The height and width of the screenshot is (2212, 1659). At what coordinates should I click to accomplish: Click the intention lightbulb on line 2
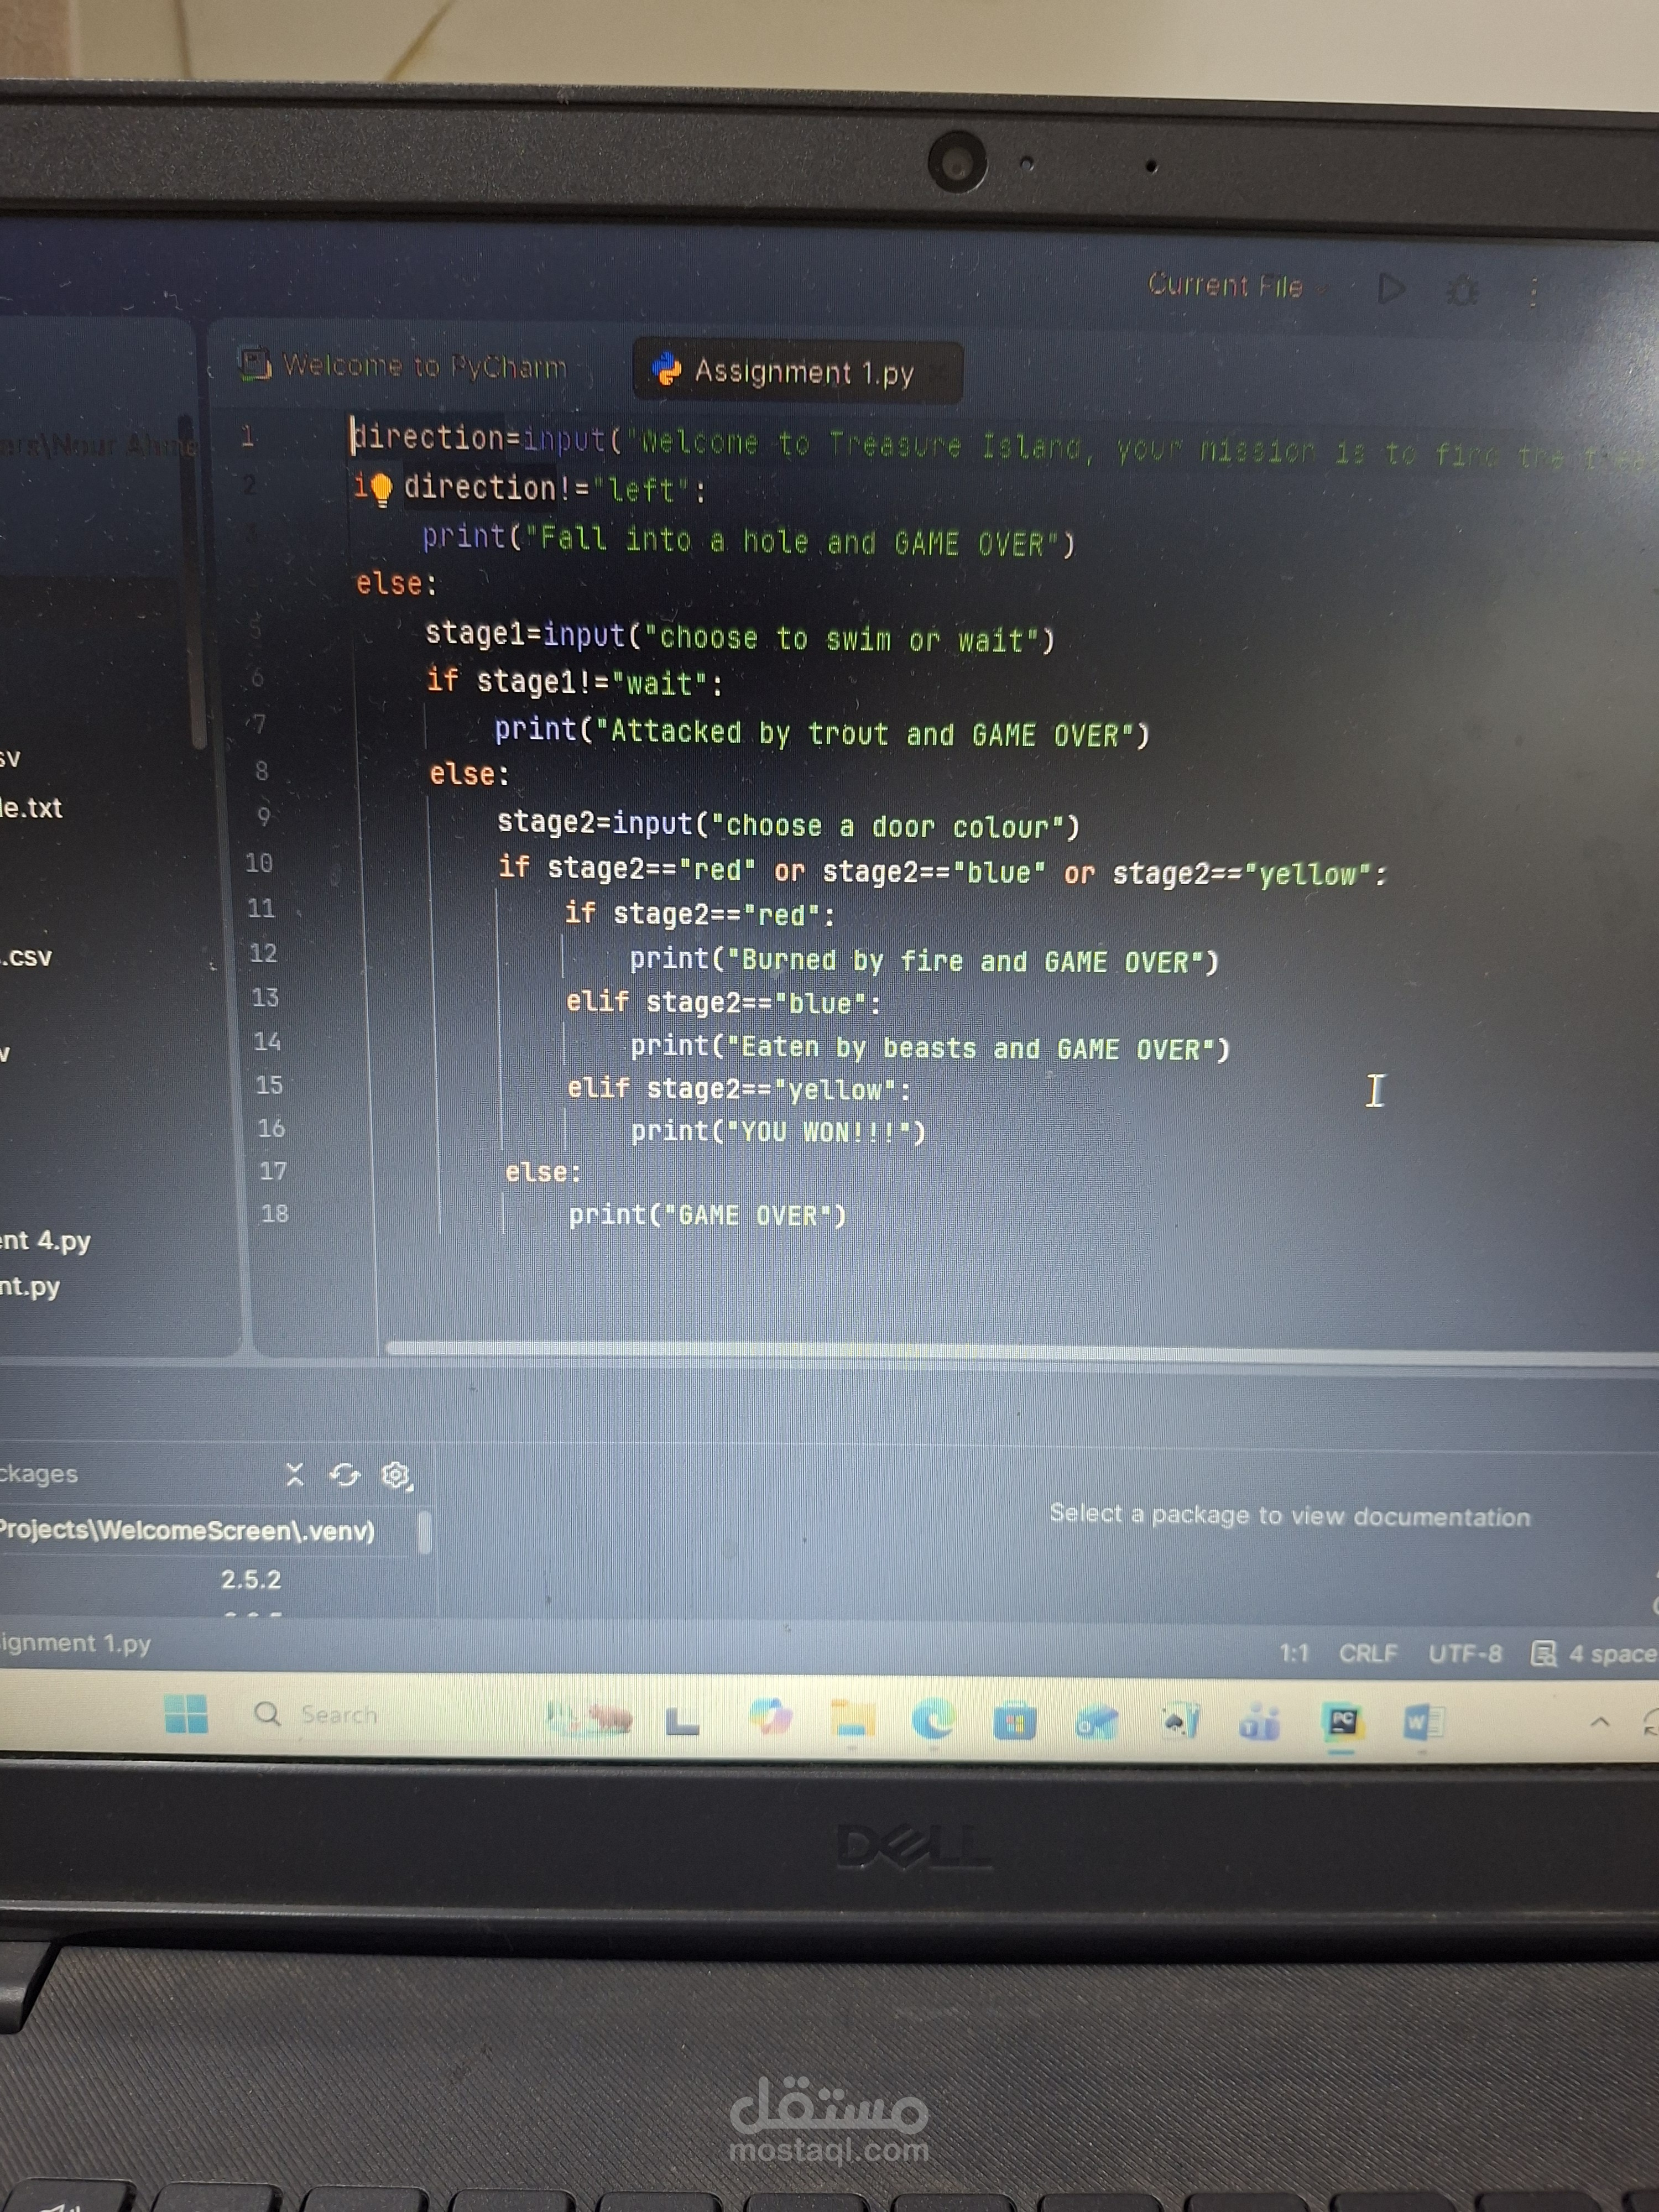(382, 489)
